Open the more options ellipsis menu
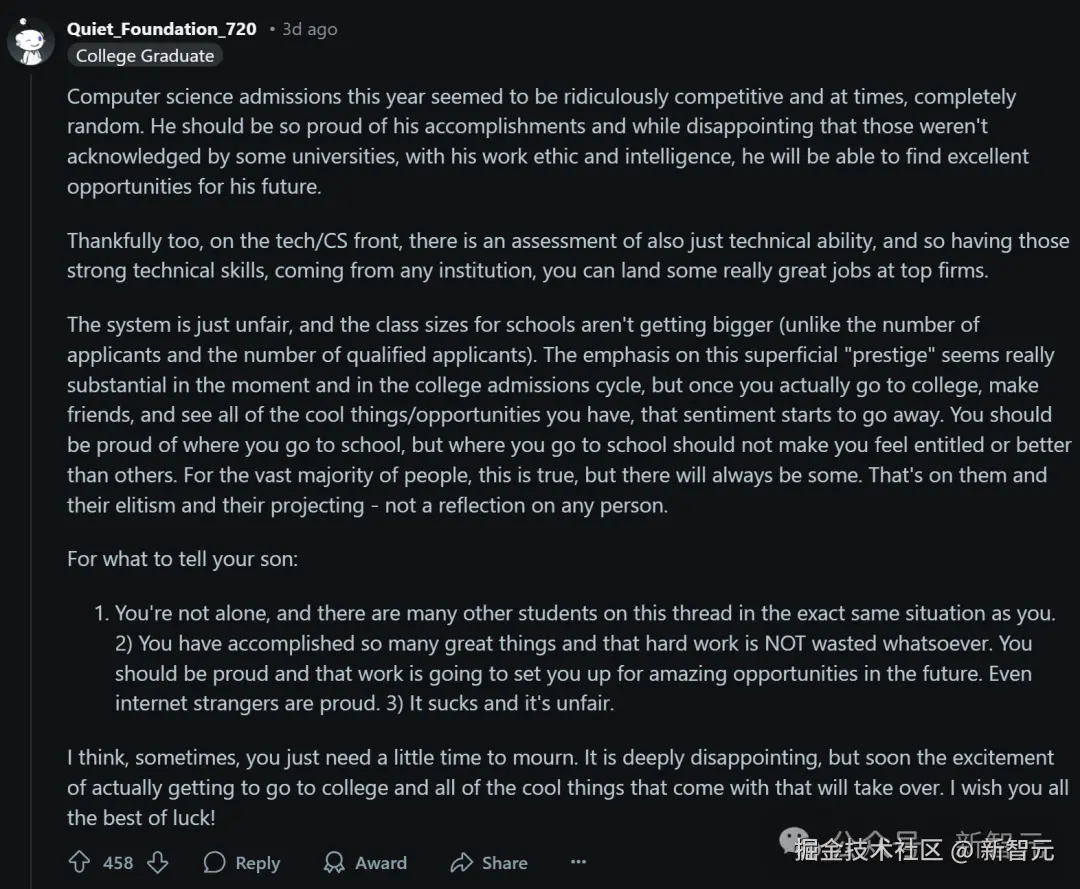Screen dimensions: 1080x889 tap(578, 862)
